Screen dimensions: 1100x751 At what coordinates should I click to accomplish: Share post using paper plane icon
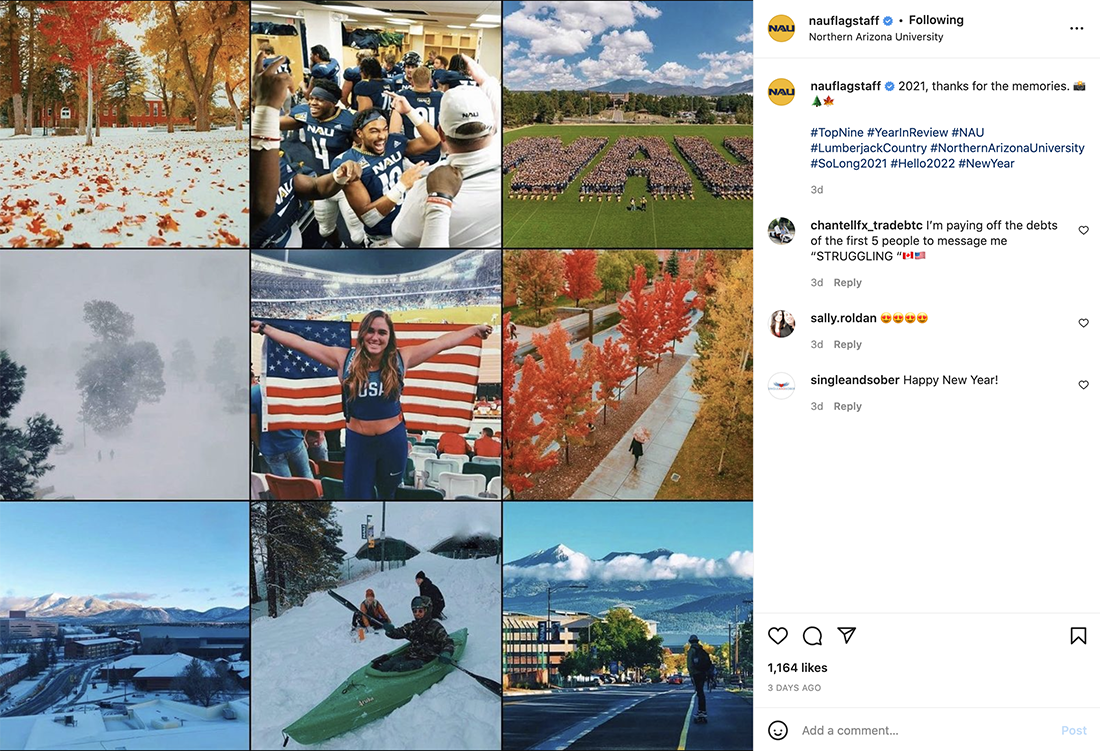click(846, 636)
